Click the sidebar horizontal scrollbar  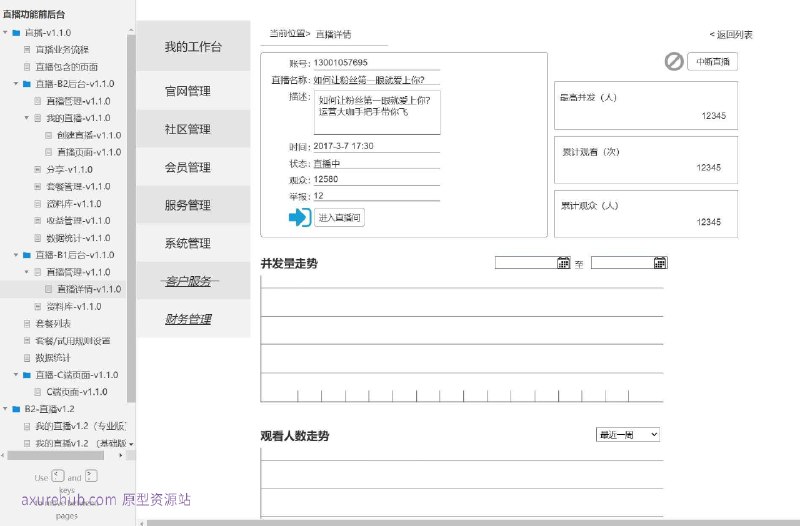55,455
